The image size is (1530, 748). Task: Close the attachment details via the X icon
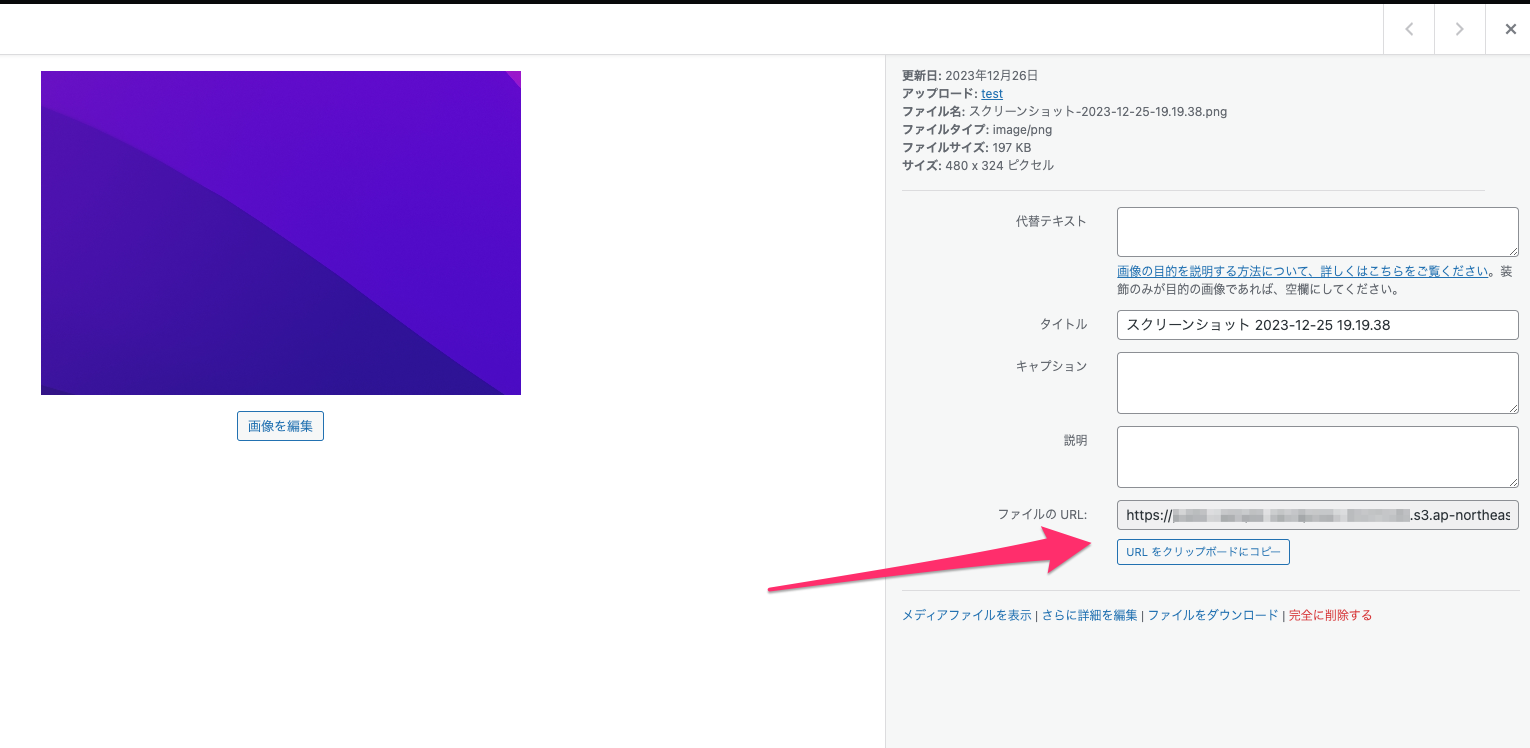tap(1510, 29)
